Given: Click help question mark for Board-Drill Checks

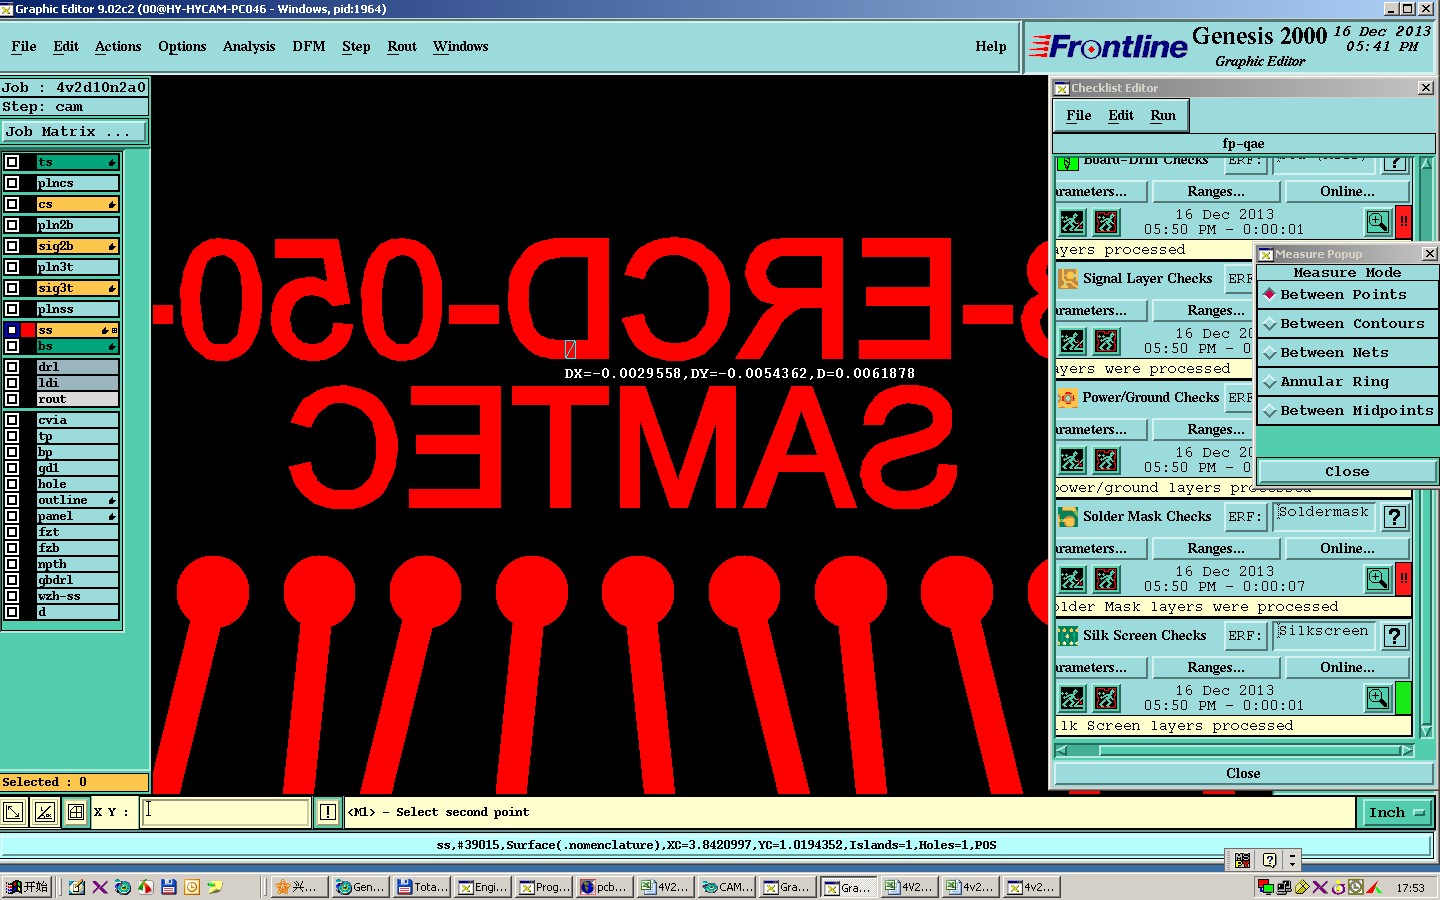Looking at the screenshot, I should coord(1395,163).
